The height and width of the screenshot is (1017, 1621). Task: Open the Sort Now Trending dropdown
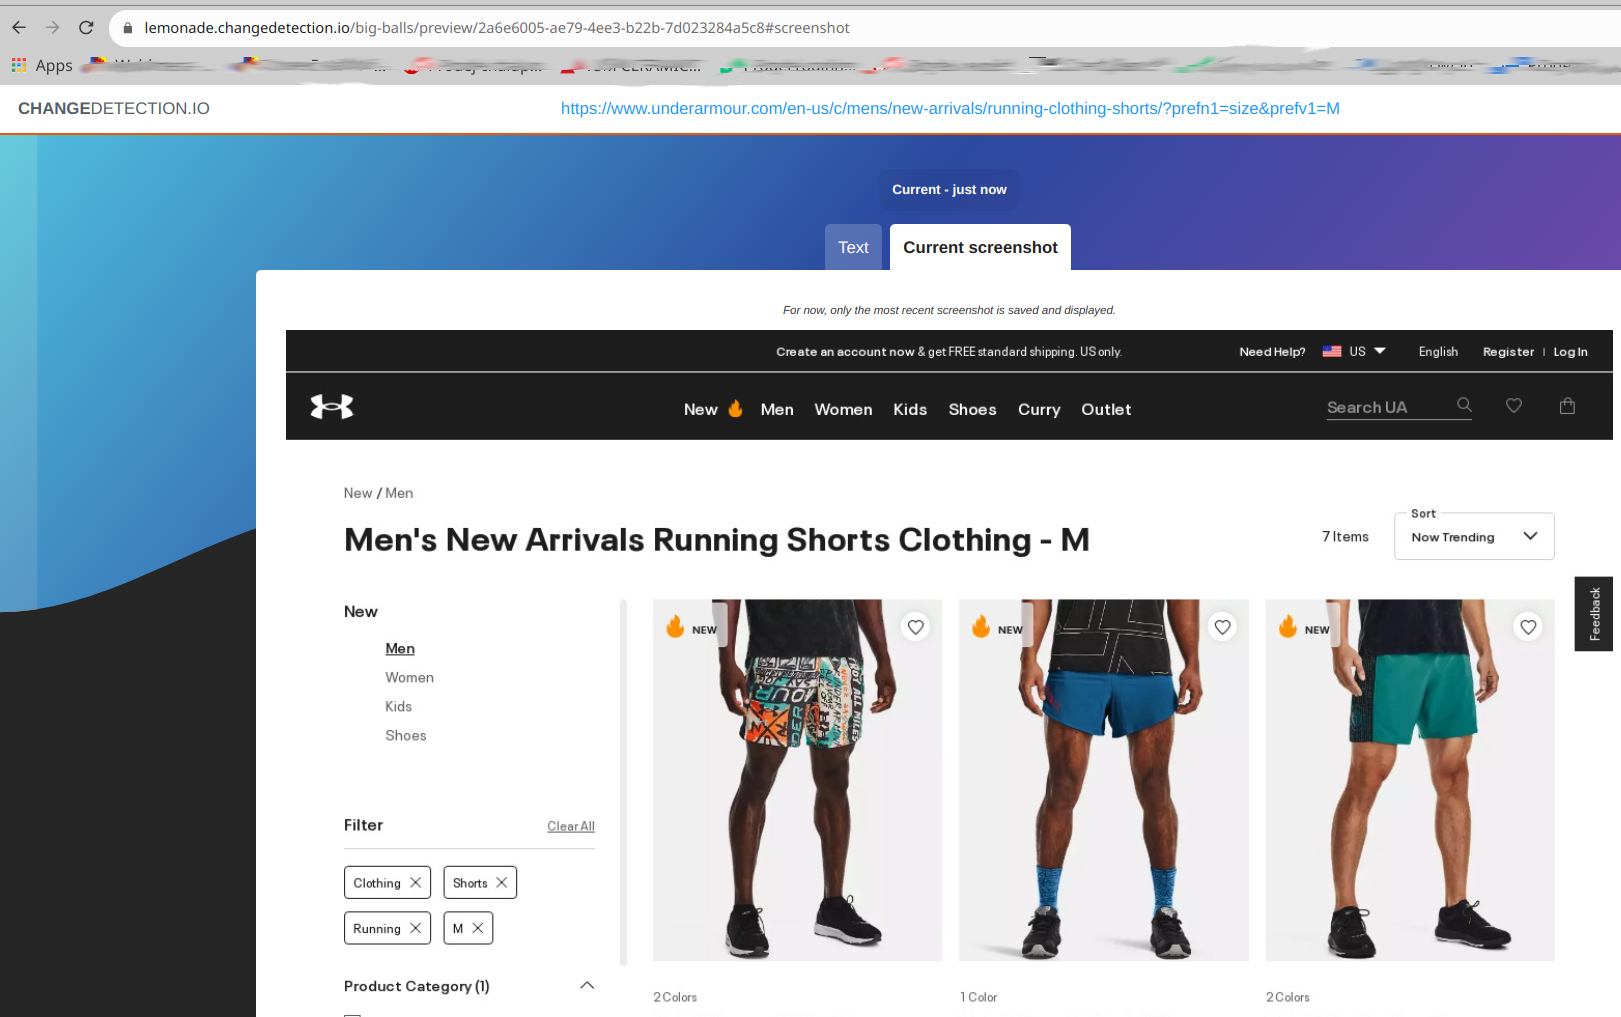point(1474,537)
